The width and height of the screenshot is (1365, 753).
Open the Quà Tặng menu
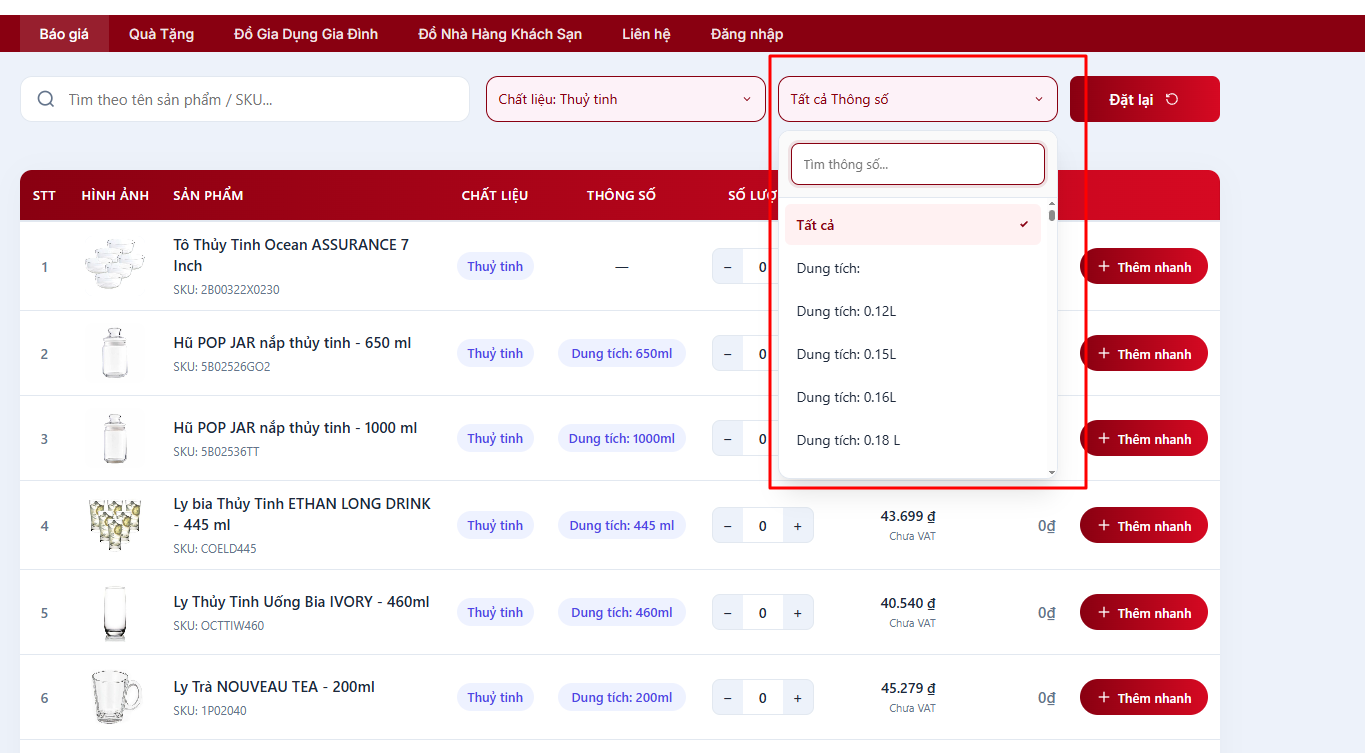pyautogui.click(x=161, y=34)
